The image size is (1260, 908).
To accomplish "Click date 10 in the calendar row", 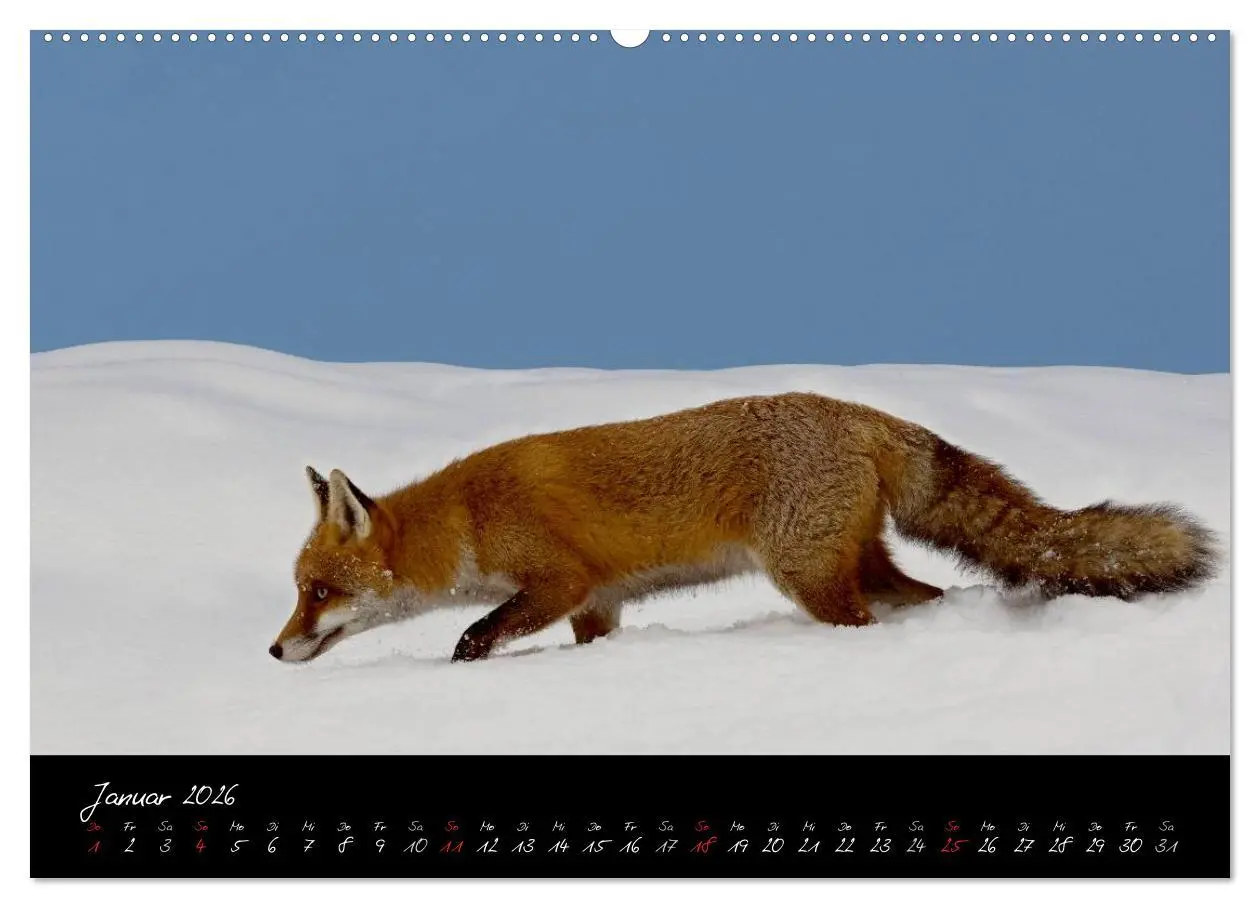I will click(x=415, y=846).
